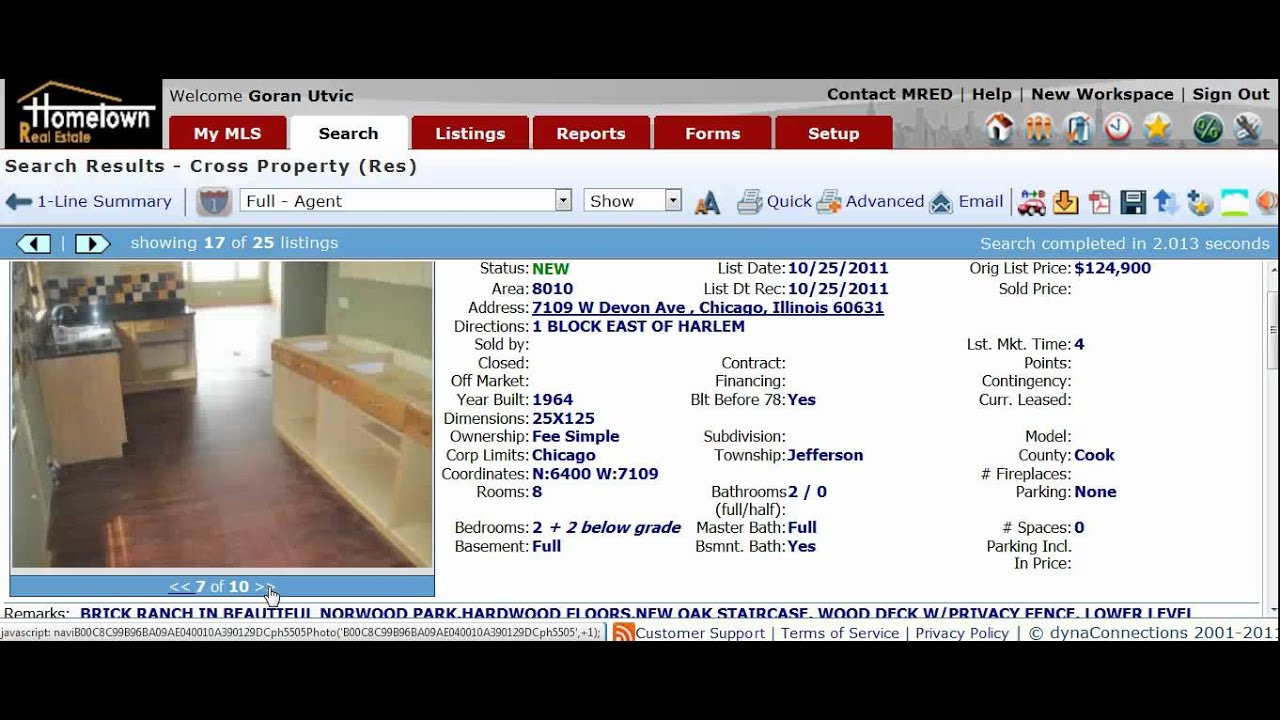
Task: Show previous photo with << link
Action: pos(179,587)
